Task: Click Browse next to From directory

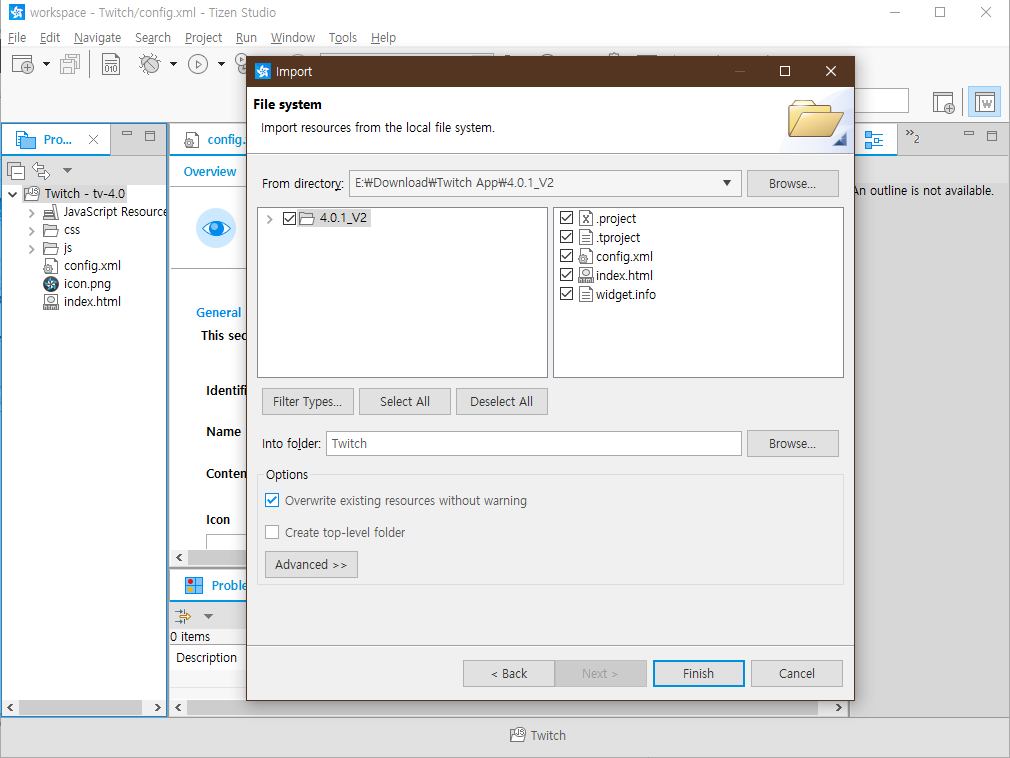Action: [792, 184]
